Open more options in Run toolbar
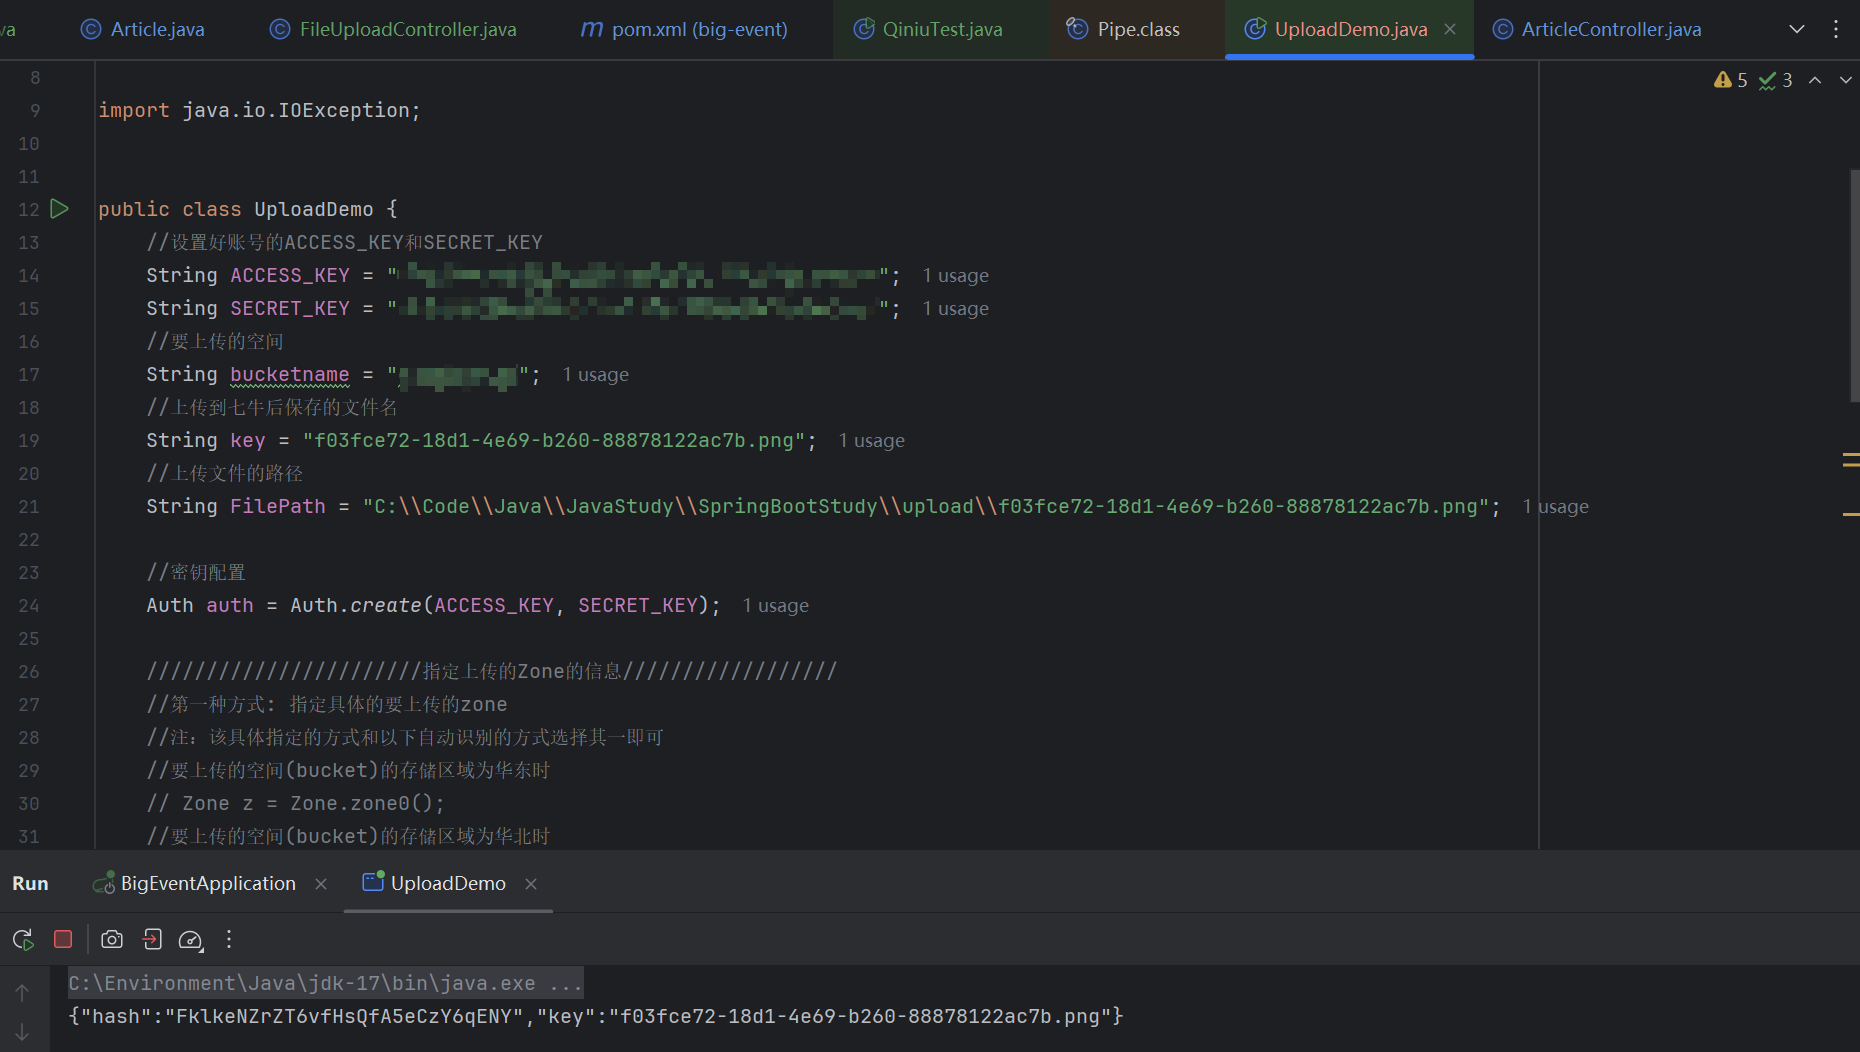 coord(229,940)
